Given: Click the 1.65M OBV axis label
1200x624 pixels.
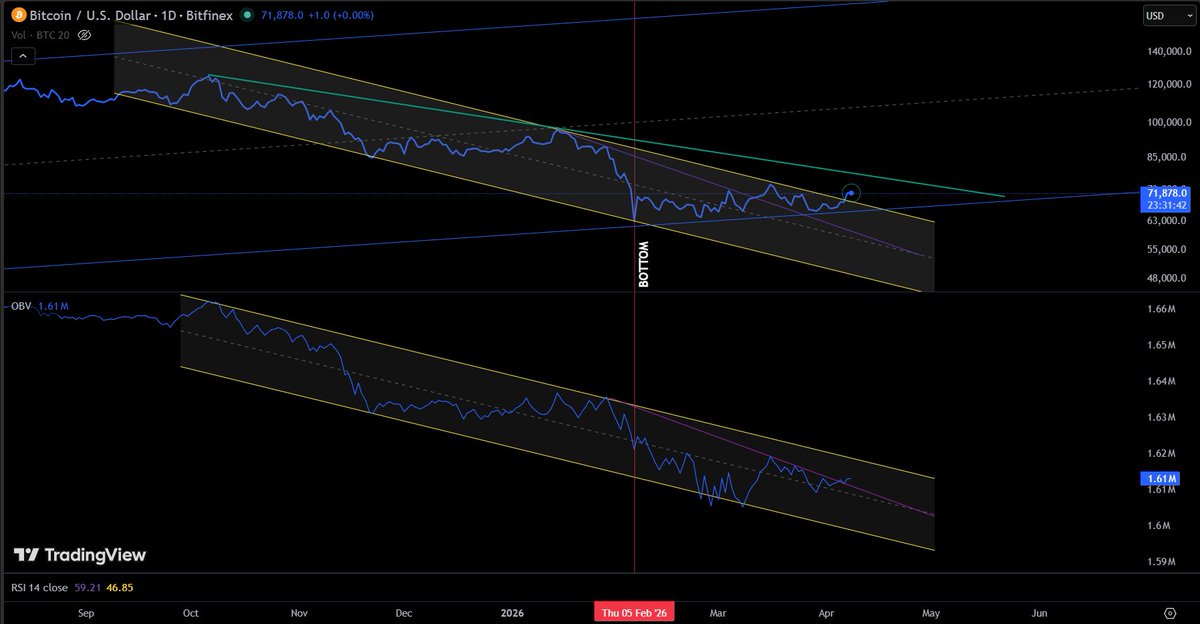Looking at the screenshot, I should [1160, 345].
